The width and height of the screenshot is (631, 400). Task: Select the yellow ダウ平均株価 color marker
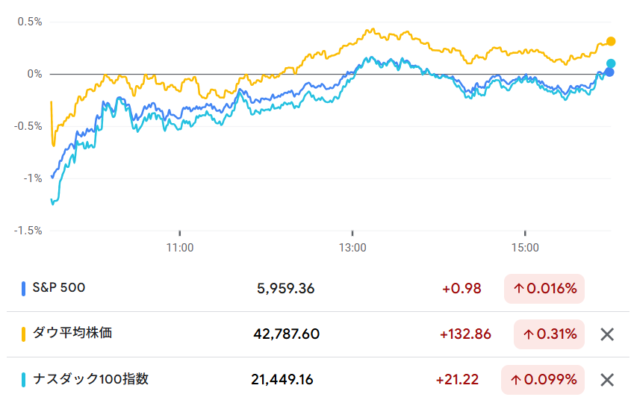pos(23,334)
